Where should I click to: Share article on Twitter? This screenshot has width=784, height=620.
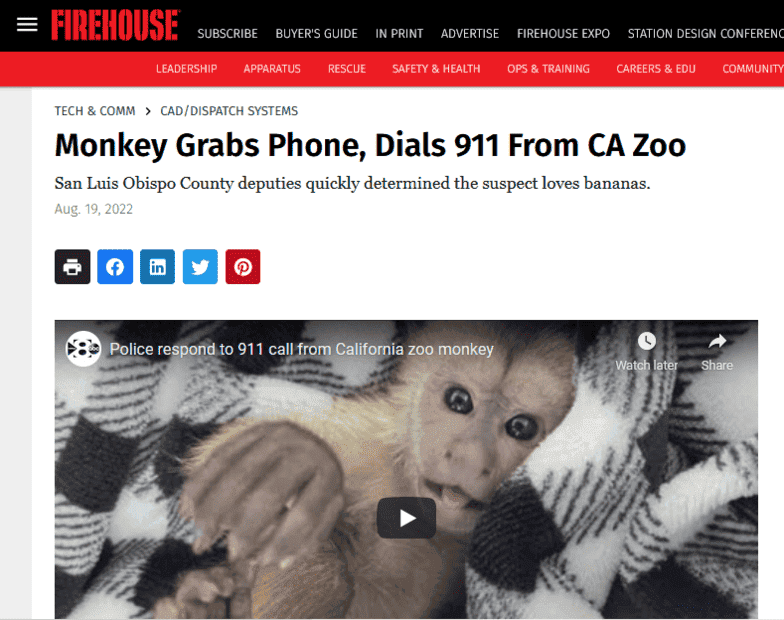pos(200,266)
